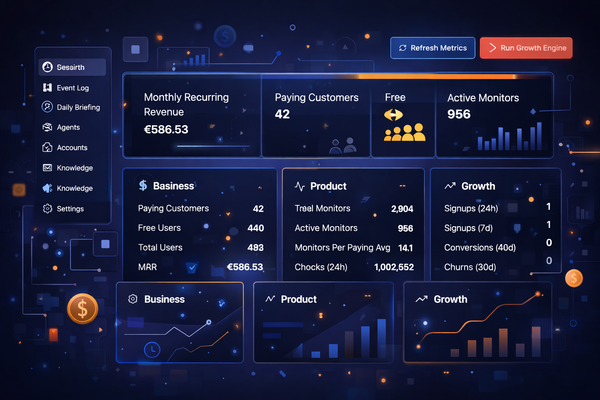Image resolution: width=600 pixels, height=400 pixels.
Task: Click the dollar icon beside Business heading
Action: (x=143, y=185)
